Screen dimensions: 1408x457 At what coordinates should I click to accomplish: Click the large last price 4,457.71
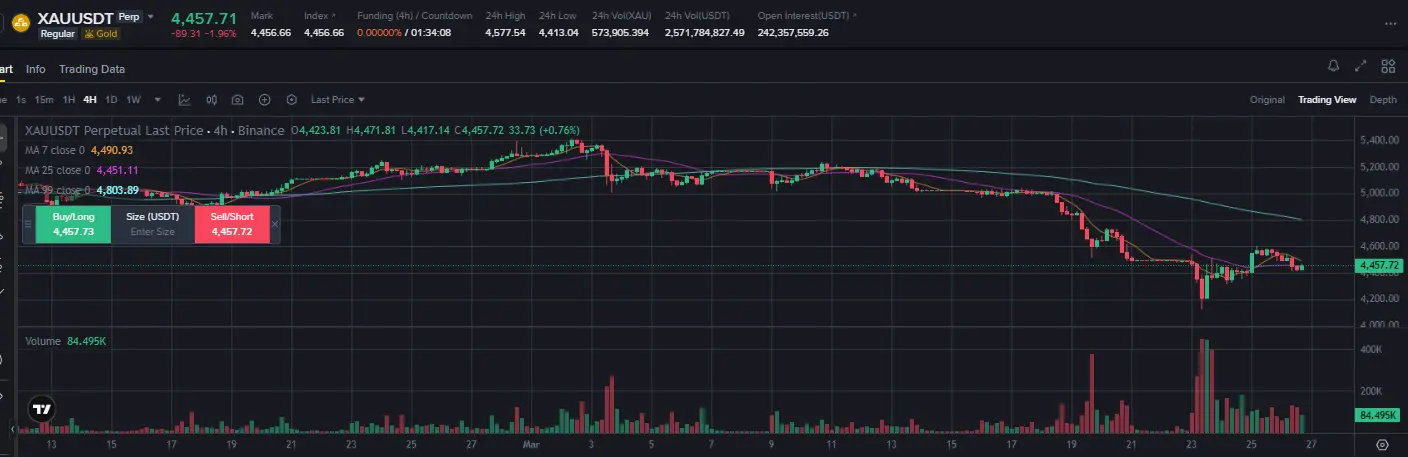pos(204,18)
